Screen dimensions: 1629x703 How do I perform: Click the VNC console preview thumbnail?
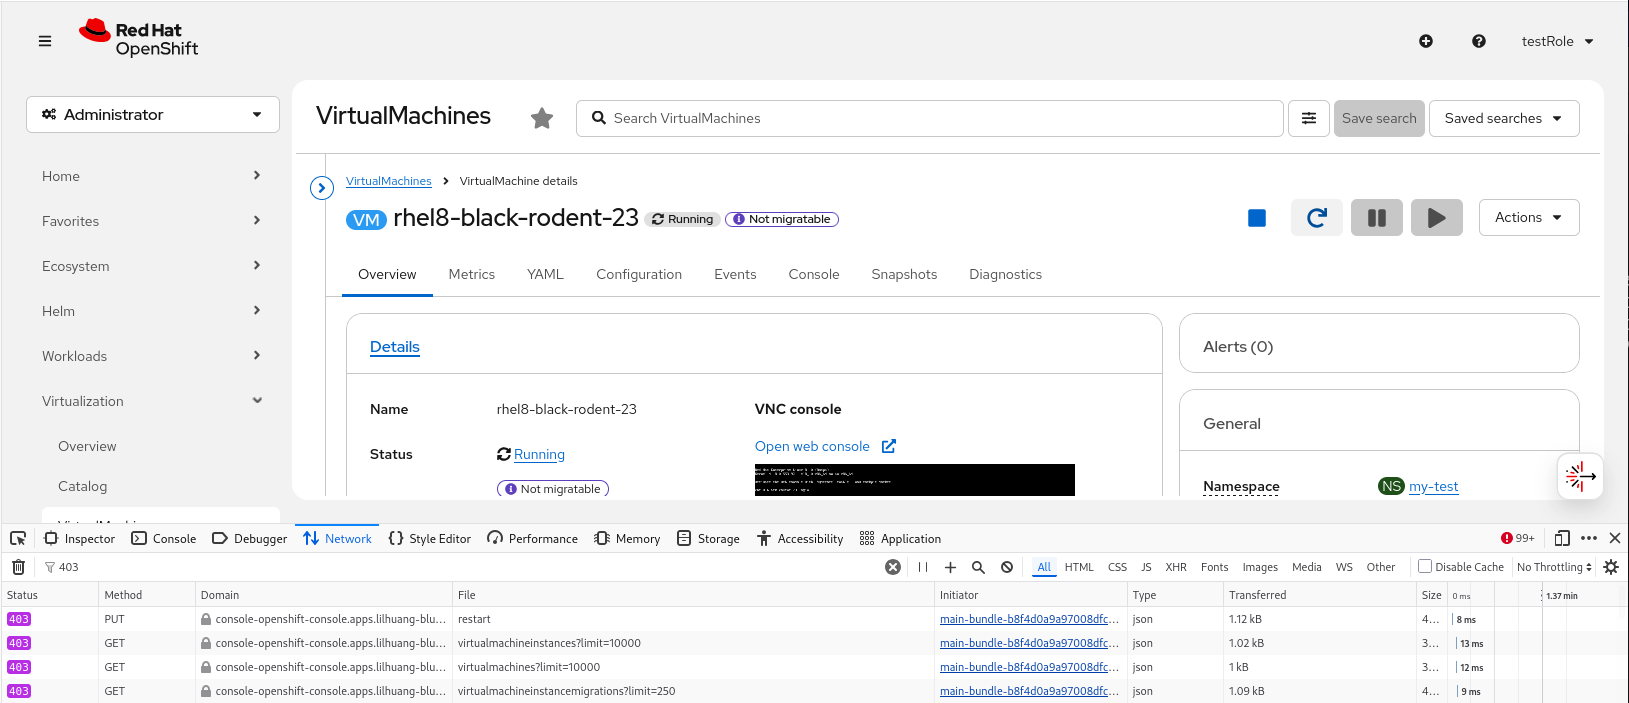[915, 480]
